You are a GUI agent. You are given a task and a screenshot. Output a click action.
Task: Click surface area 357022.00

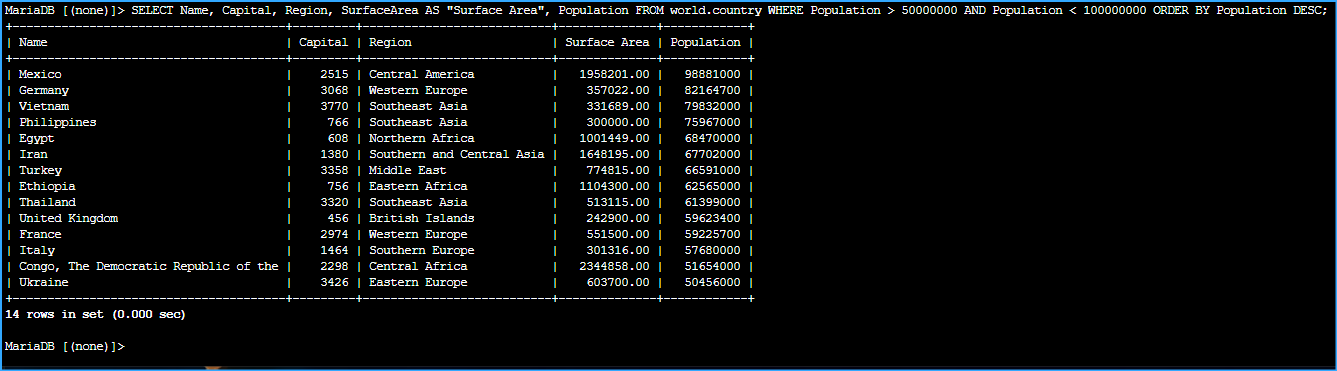click(618, 91)
